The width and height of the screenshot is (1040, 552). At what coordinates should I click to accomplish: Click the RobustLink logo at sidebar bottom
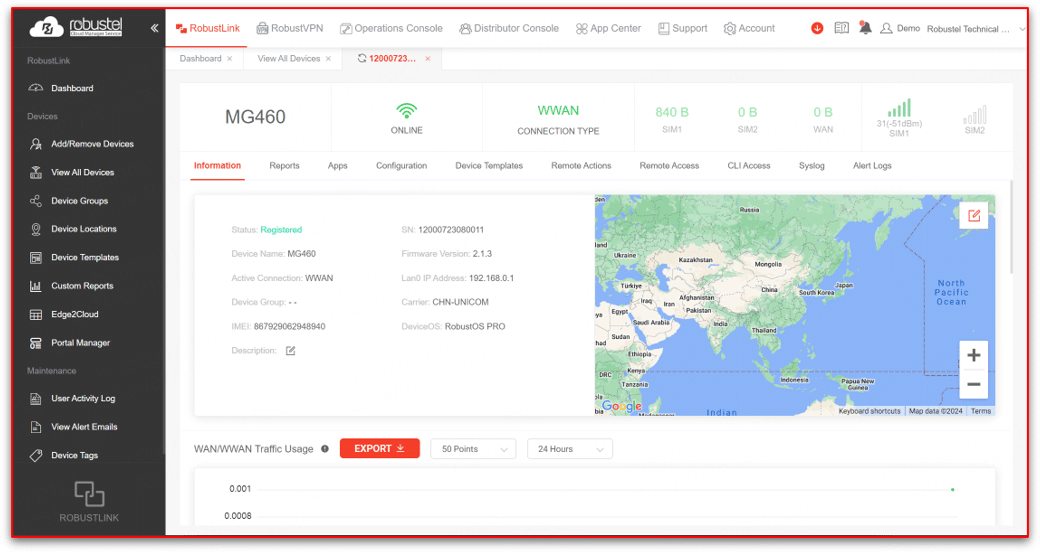pyautogui.click(x=89, y=502)
